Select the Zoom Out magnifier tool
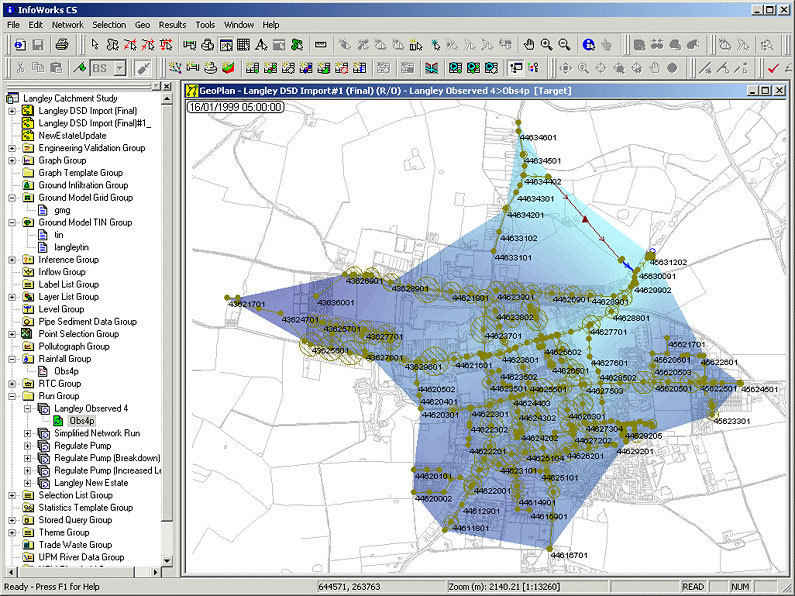This screenshot has height=596, width=795. coord(564,45)
